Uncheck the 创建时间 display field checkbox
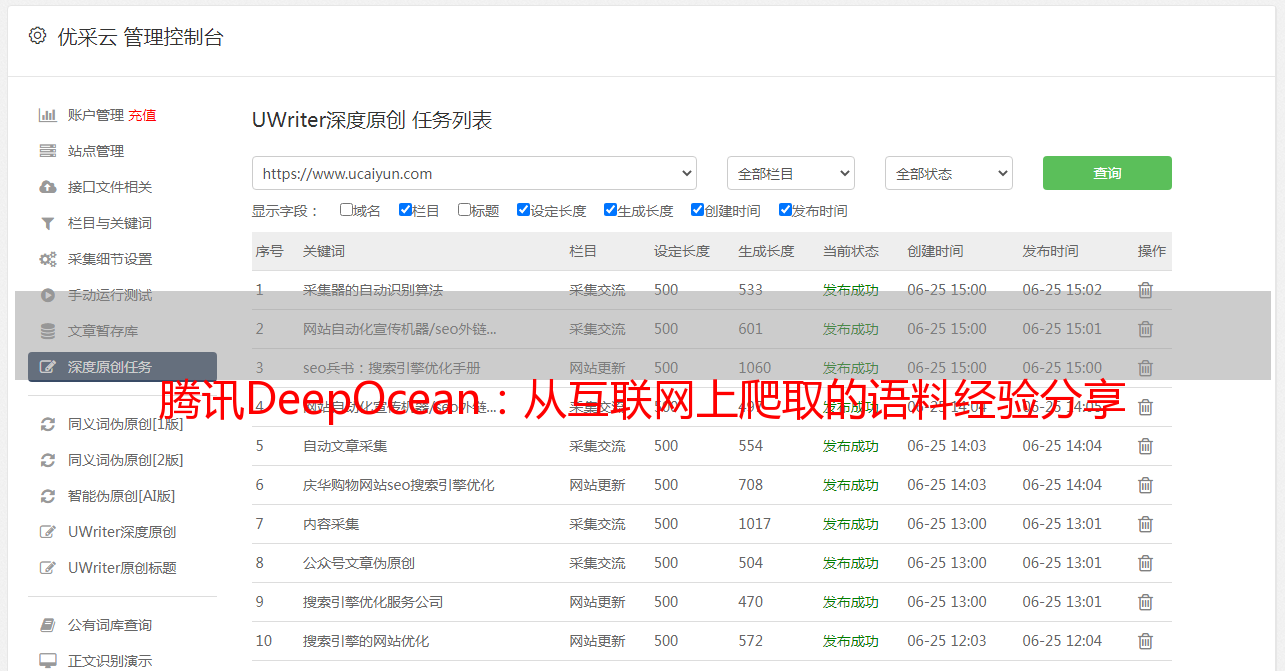1285x671 pixels. click(x=697, y=210)
